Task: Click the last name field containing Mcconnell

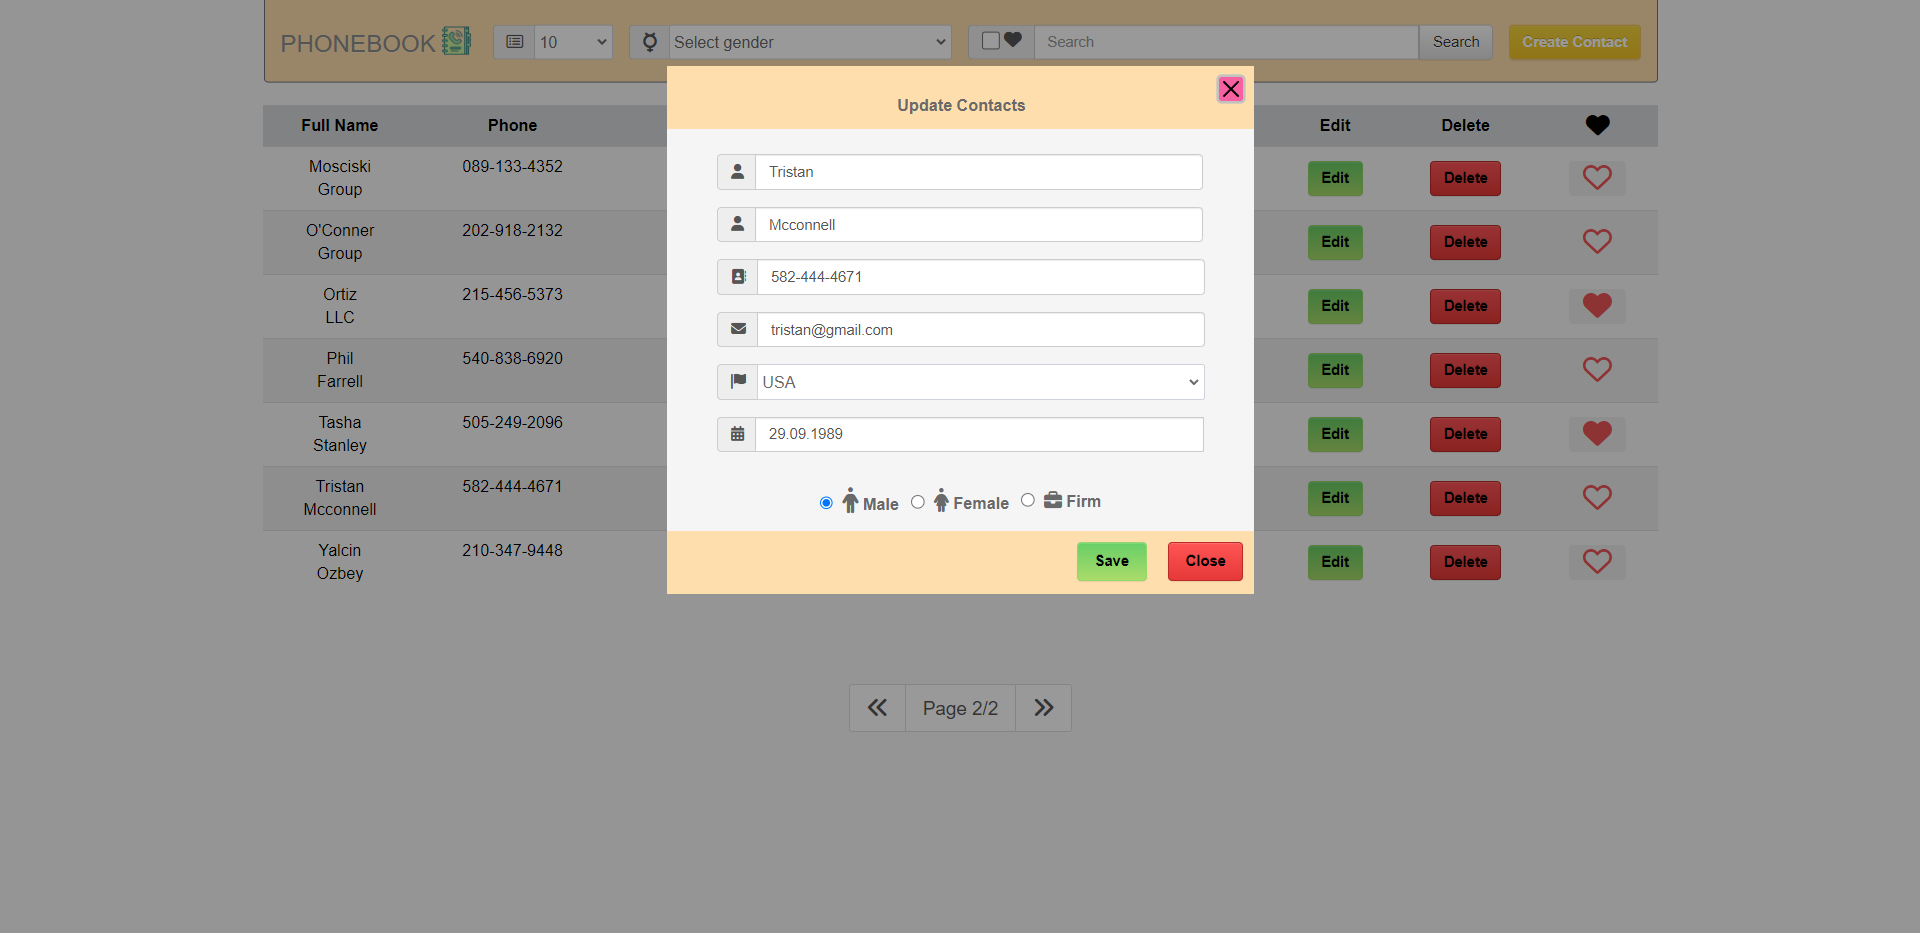Action: 979,225
